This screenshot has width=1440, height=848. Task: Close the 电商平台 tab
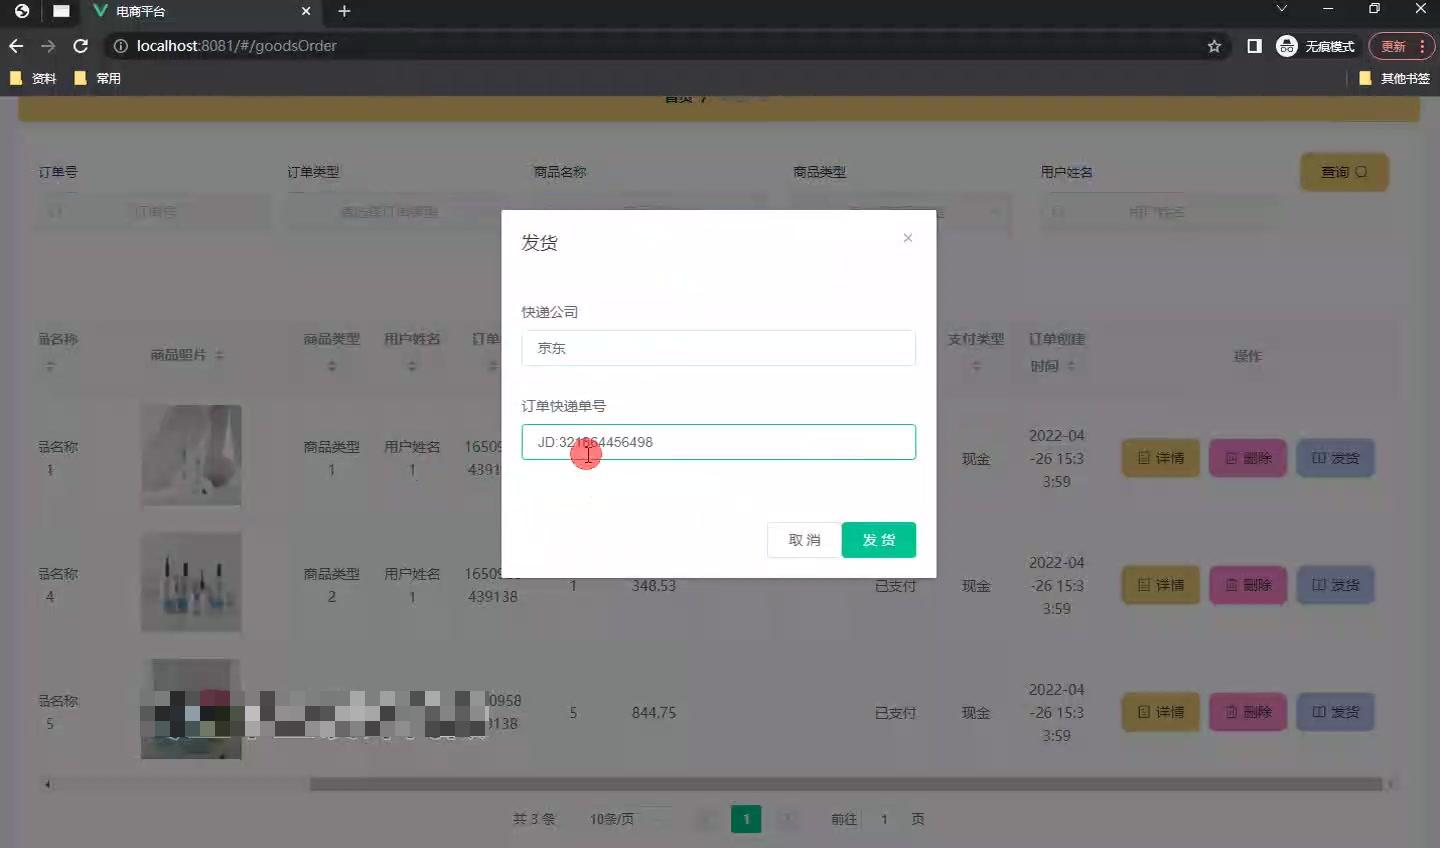pyautogui.click(x=306, y=11)
